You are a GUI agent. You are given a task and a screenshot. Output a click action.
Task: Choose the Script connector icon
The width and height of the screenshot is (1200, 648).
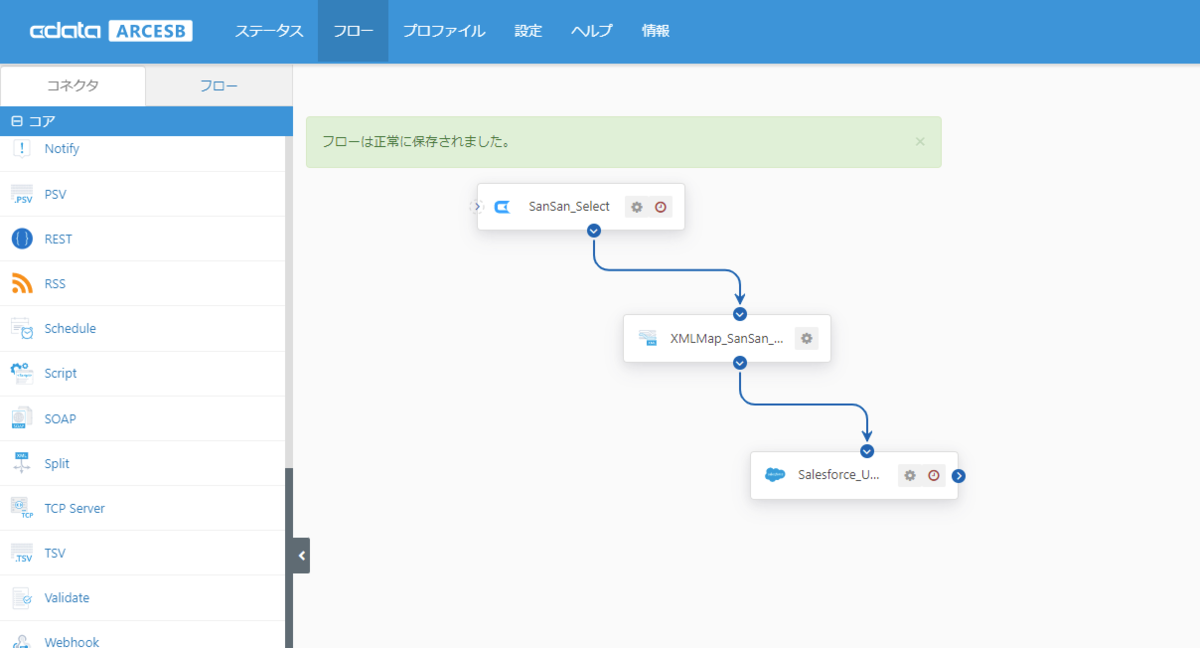pyautogui.click(x=22, y=373)
